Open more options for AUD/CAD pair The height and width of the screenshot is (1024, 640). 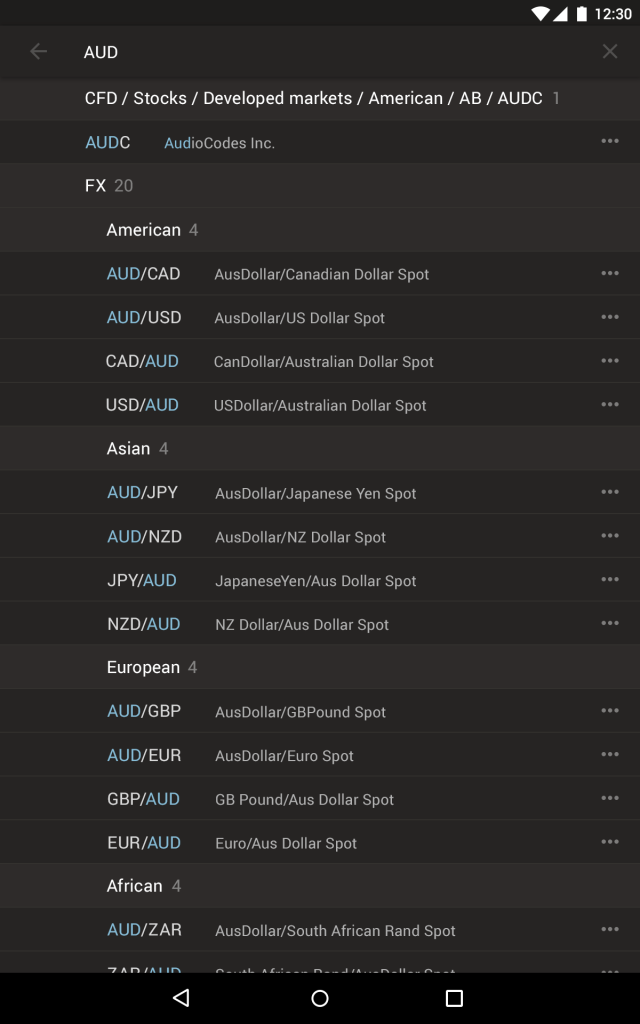[x=610, y=273]
